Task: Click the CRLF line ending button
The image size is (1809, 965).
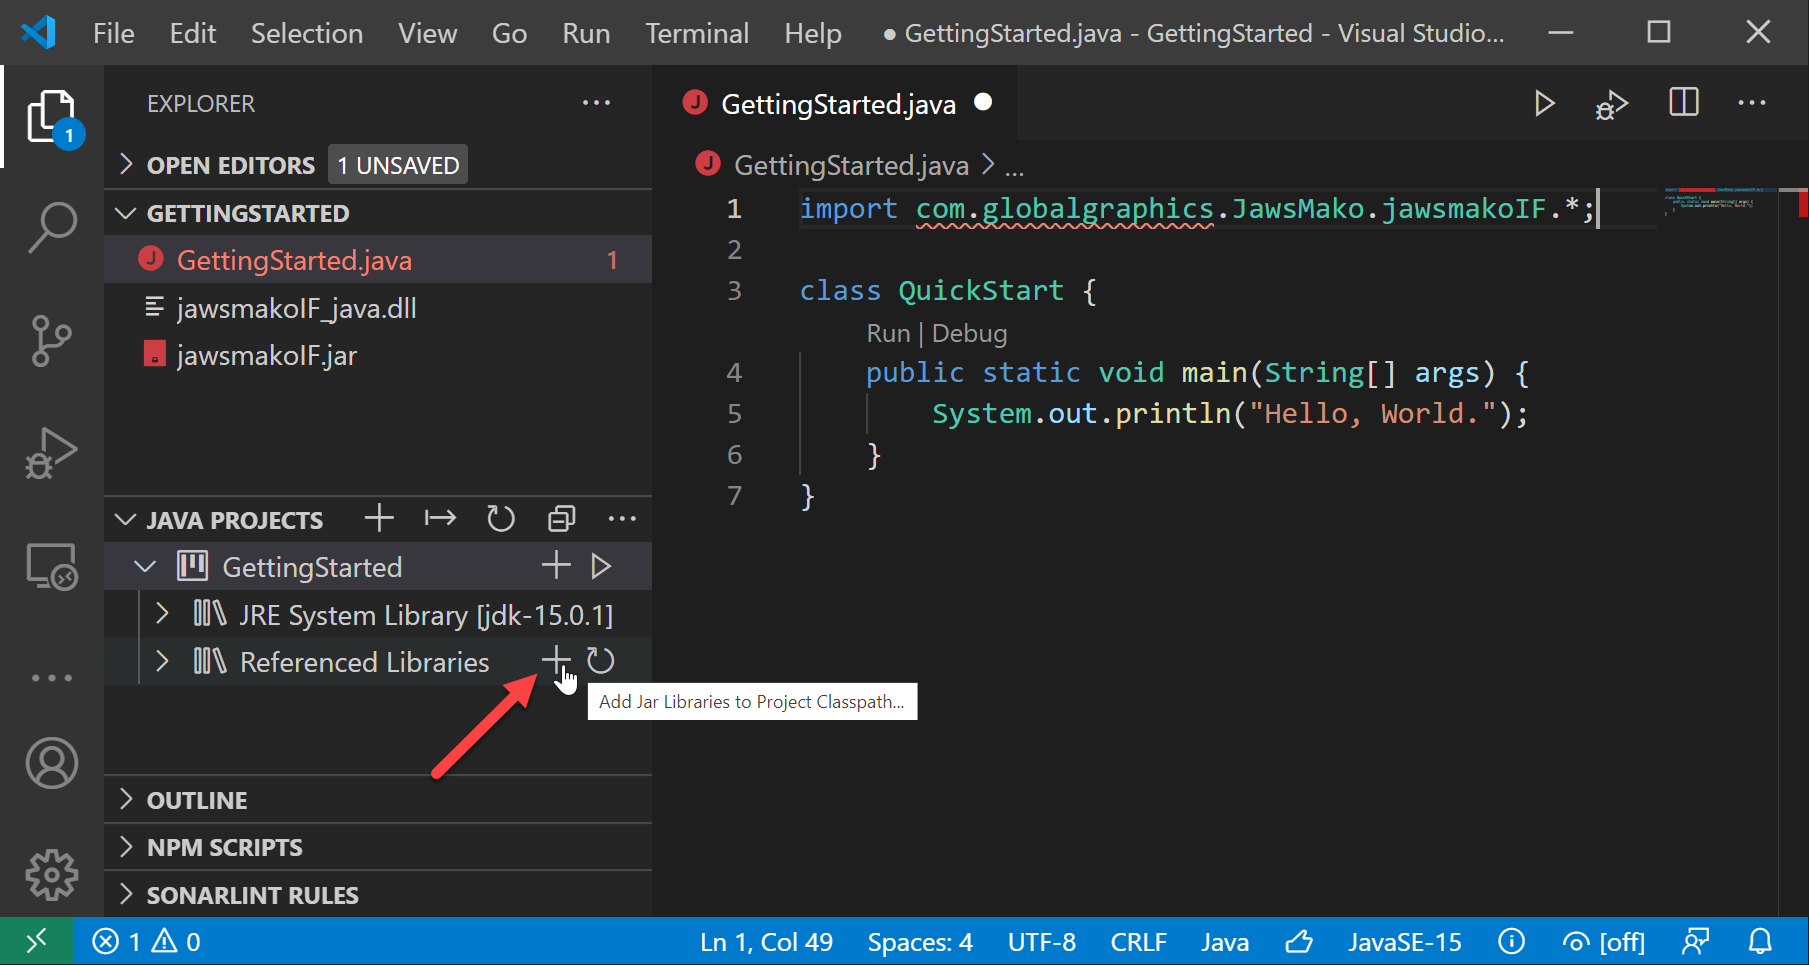Action: tap(1138, 942)
